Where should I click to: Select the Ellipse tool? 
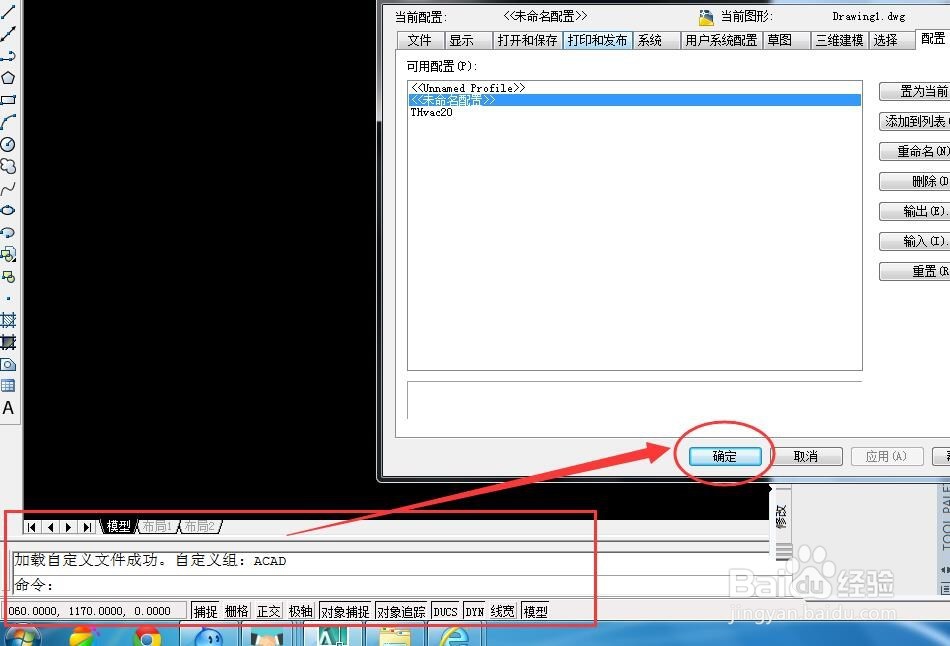click(x=8, y=210)
